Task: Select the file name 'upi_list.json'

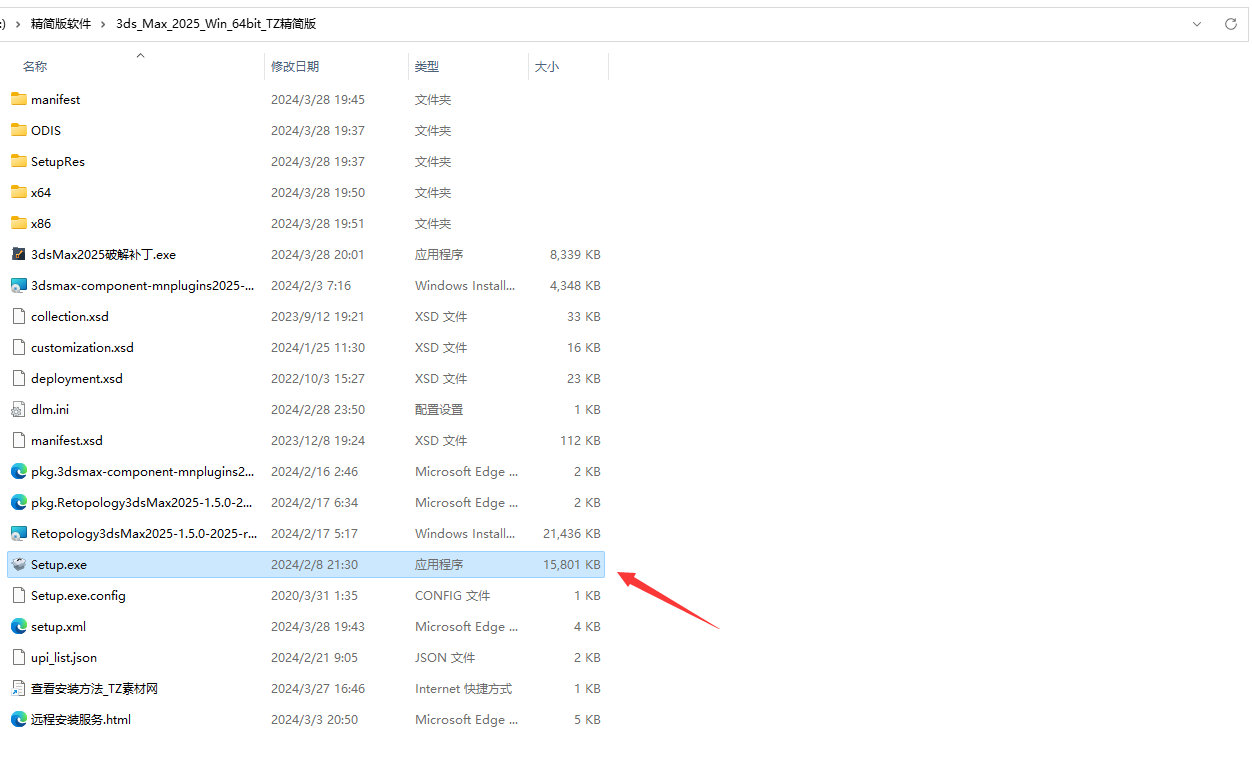Action: (64, 657)
